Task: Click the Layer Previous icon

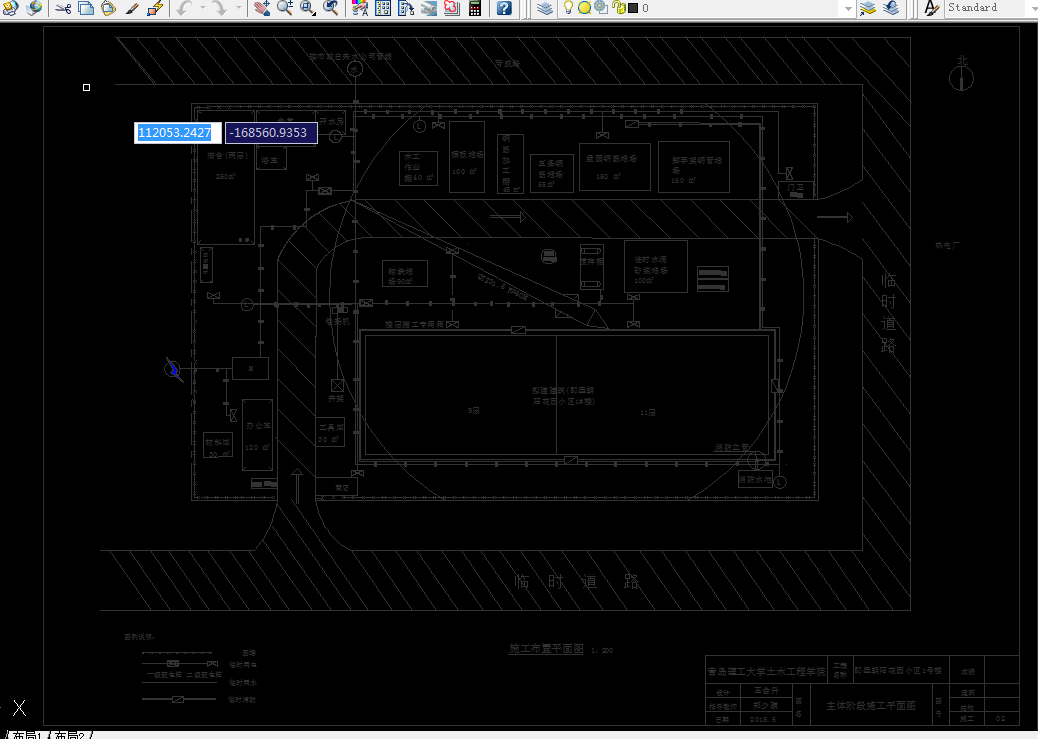Action: click(890, 8)
